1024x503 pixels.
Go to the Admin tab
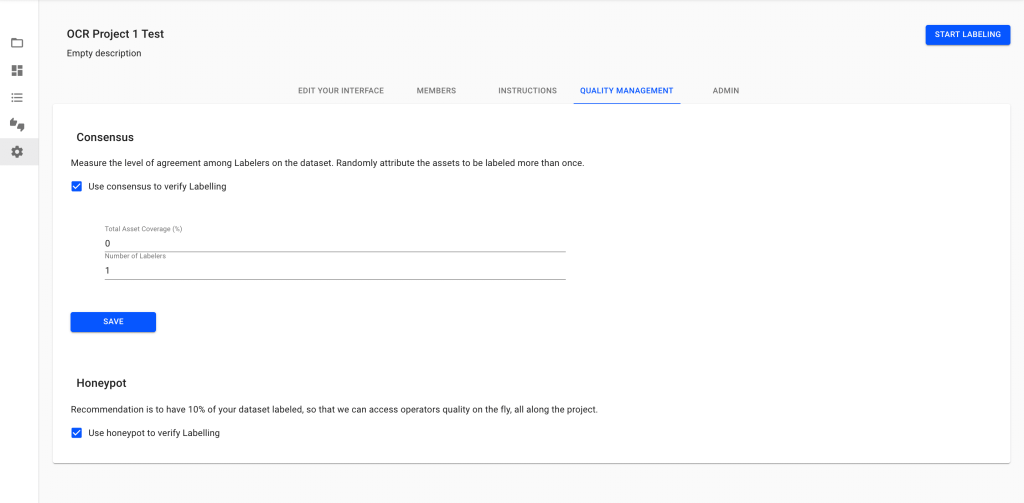(x=726, y=91)
